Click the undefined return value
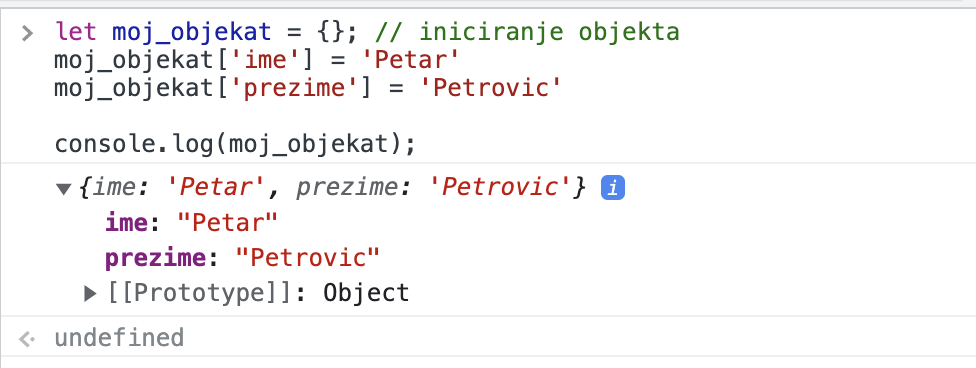 pyautogui.click(x=119, y=338)
